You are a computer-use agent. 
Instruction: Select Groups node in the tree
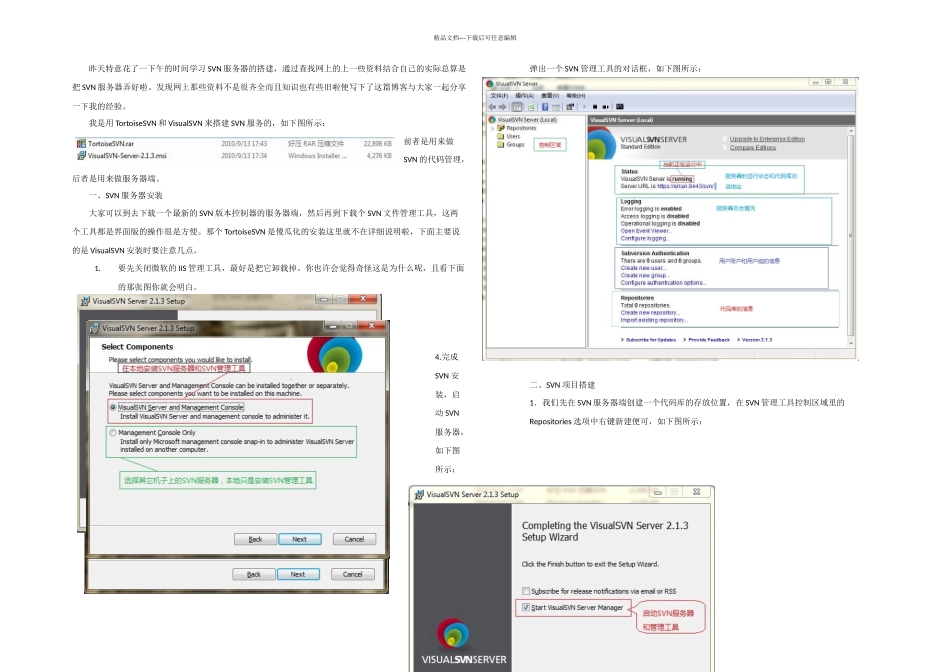pyautogui.click(x=516, y=144)
